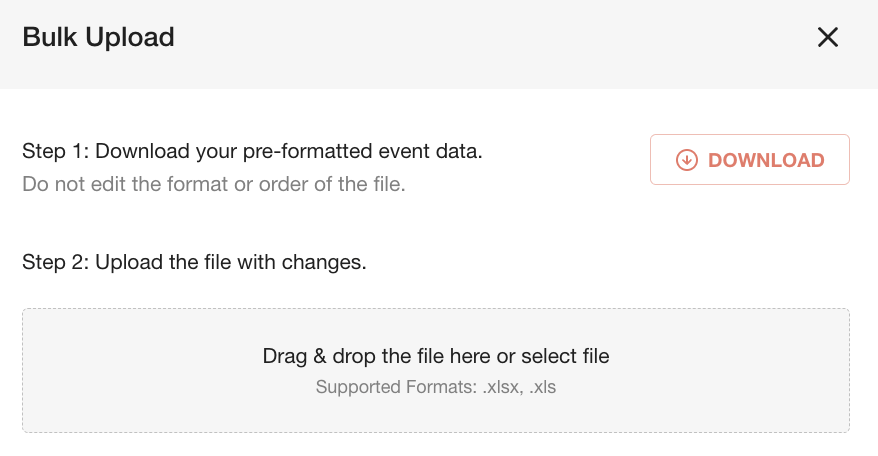Screen dimensions: 878x456
Task: Click the word 'pre-formatted' in Step 1
Action: pyautogui.click(x=307, y=152)
